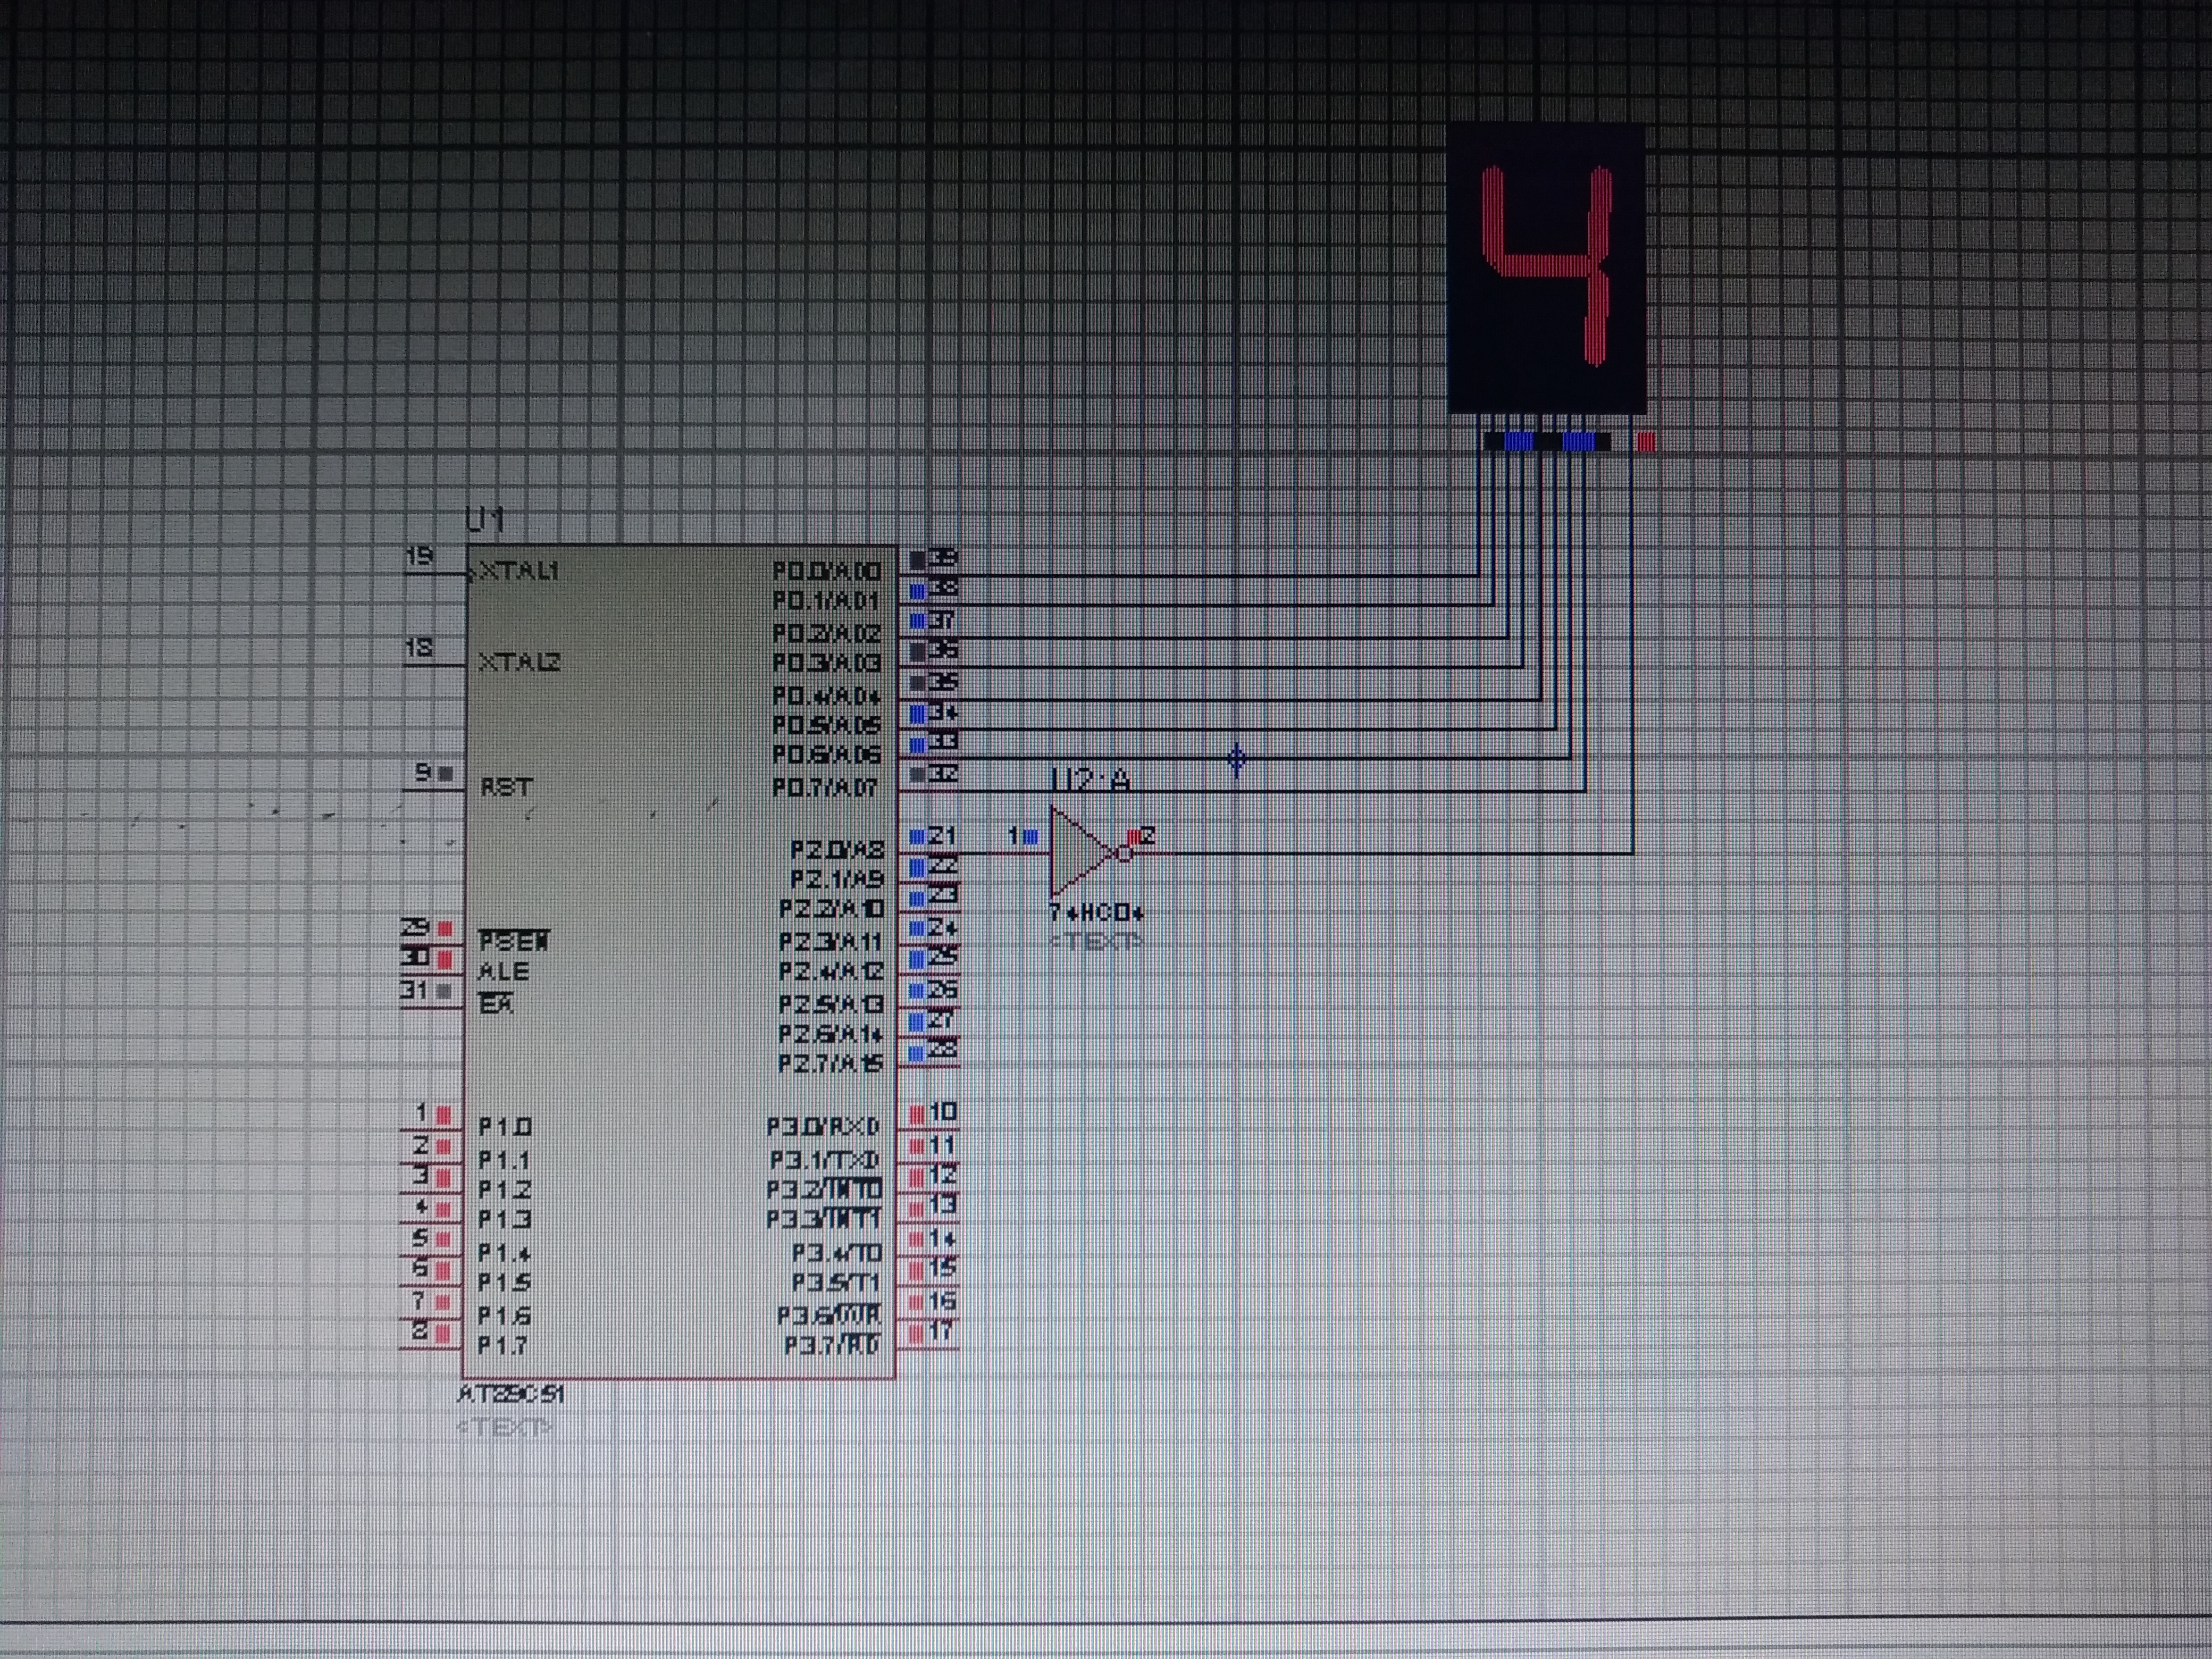Click the <TEXT> placeholder below AT89C51

tap(505, 1426)
